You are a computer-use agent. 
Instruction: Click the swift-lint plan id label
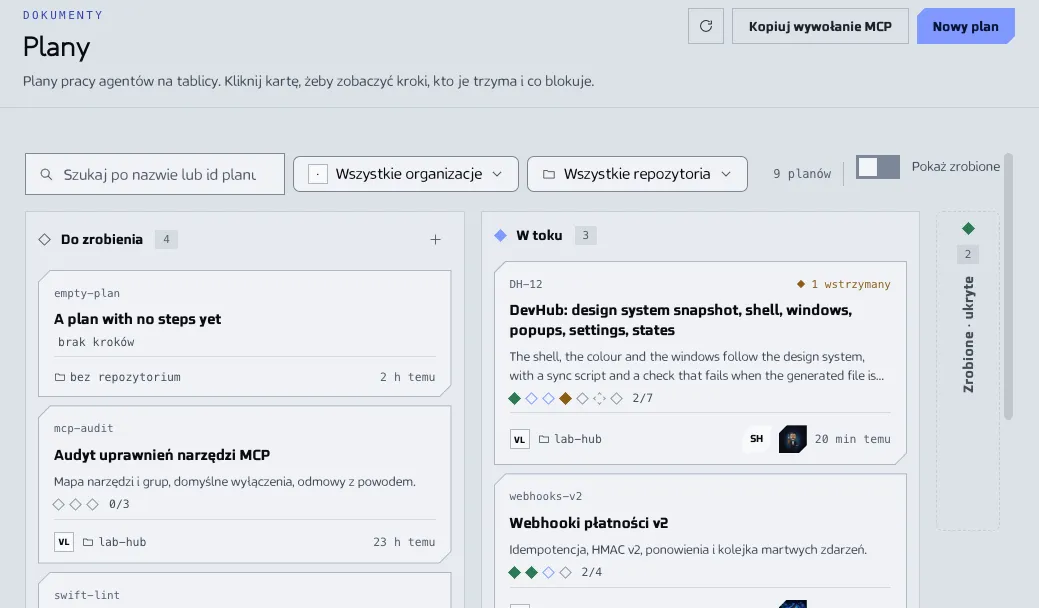coord(87,595)
